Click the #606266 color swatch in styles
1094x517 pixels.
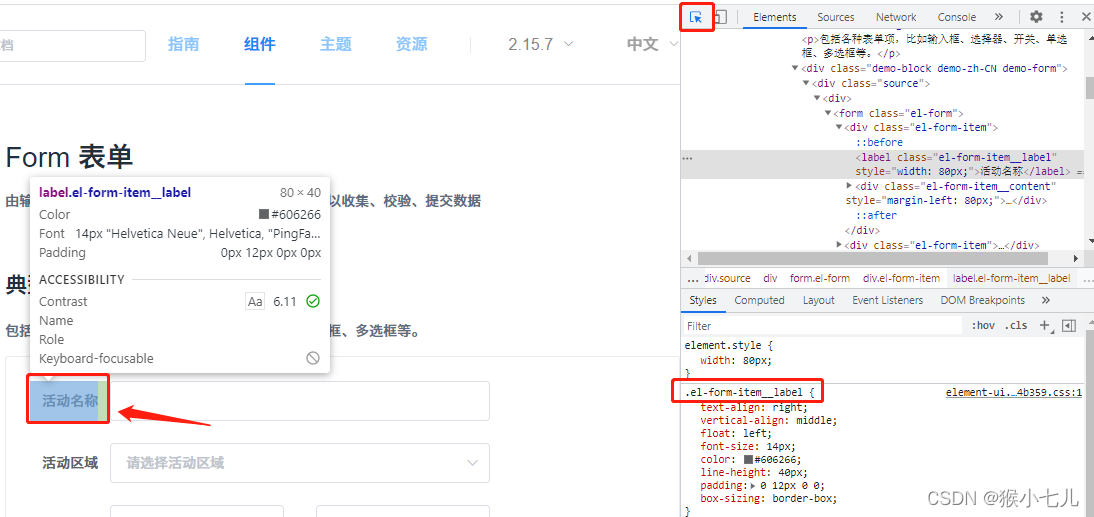tap(749, 460)
